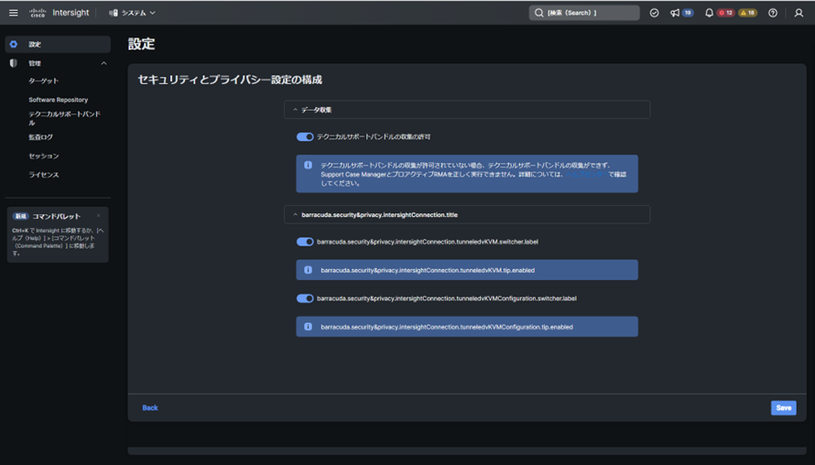Open テクニカルサポートバンドル in the sidebar
This screenshot has height=465, width=815.
click(64, 118)
